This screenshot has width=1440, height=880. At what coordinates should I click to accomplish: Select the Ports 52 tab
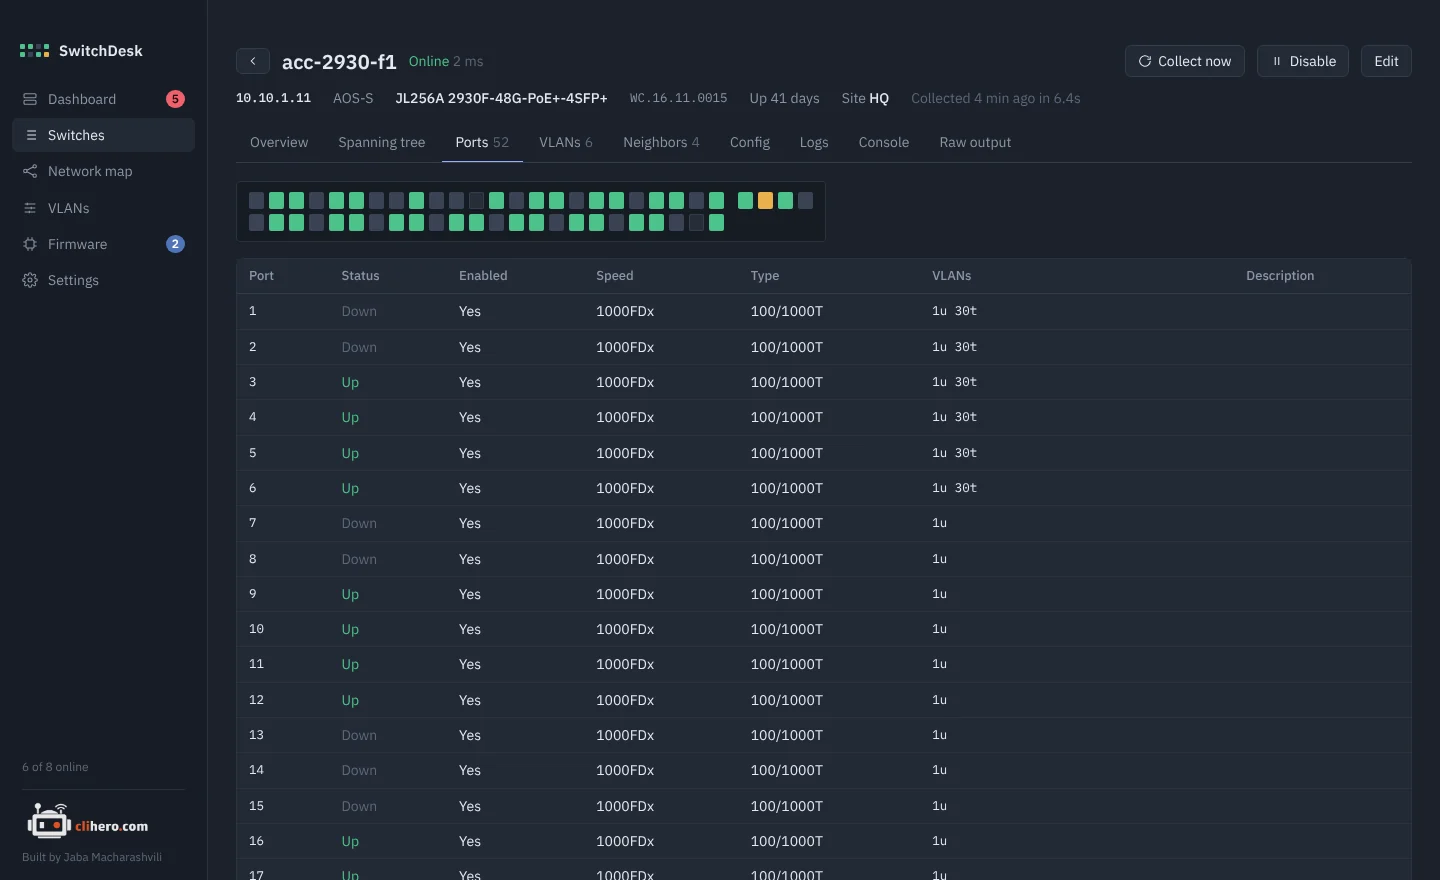[x=482, y=142]
